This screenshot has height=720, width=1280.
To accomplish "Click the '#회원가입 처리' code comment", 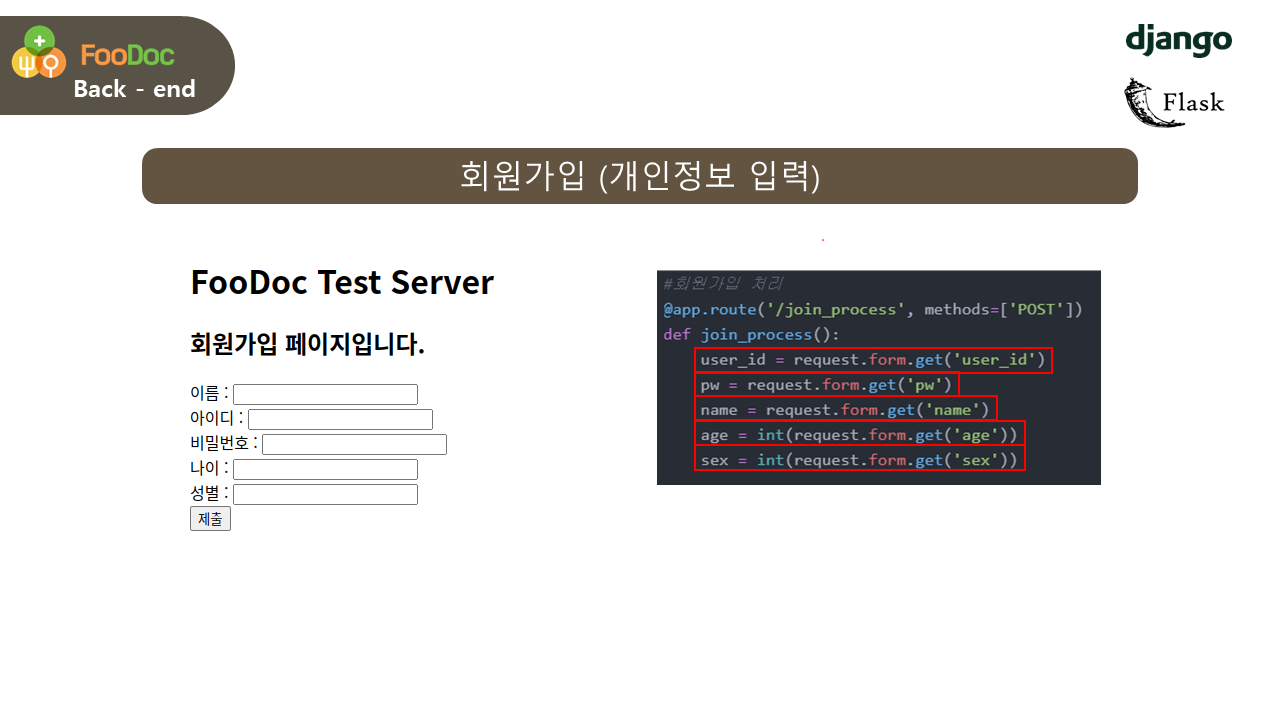I will (722, 283).
